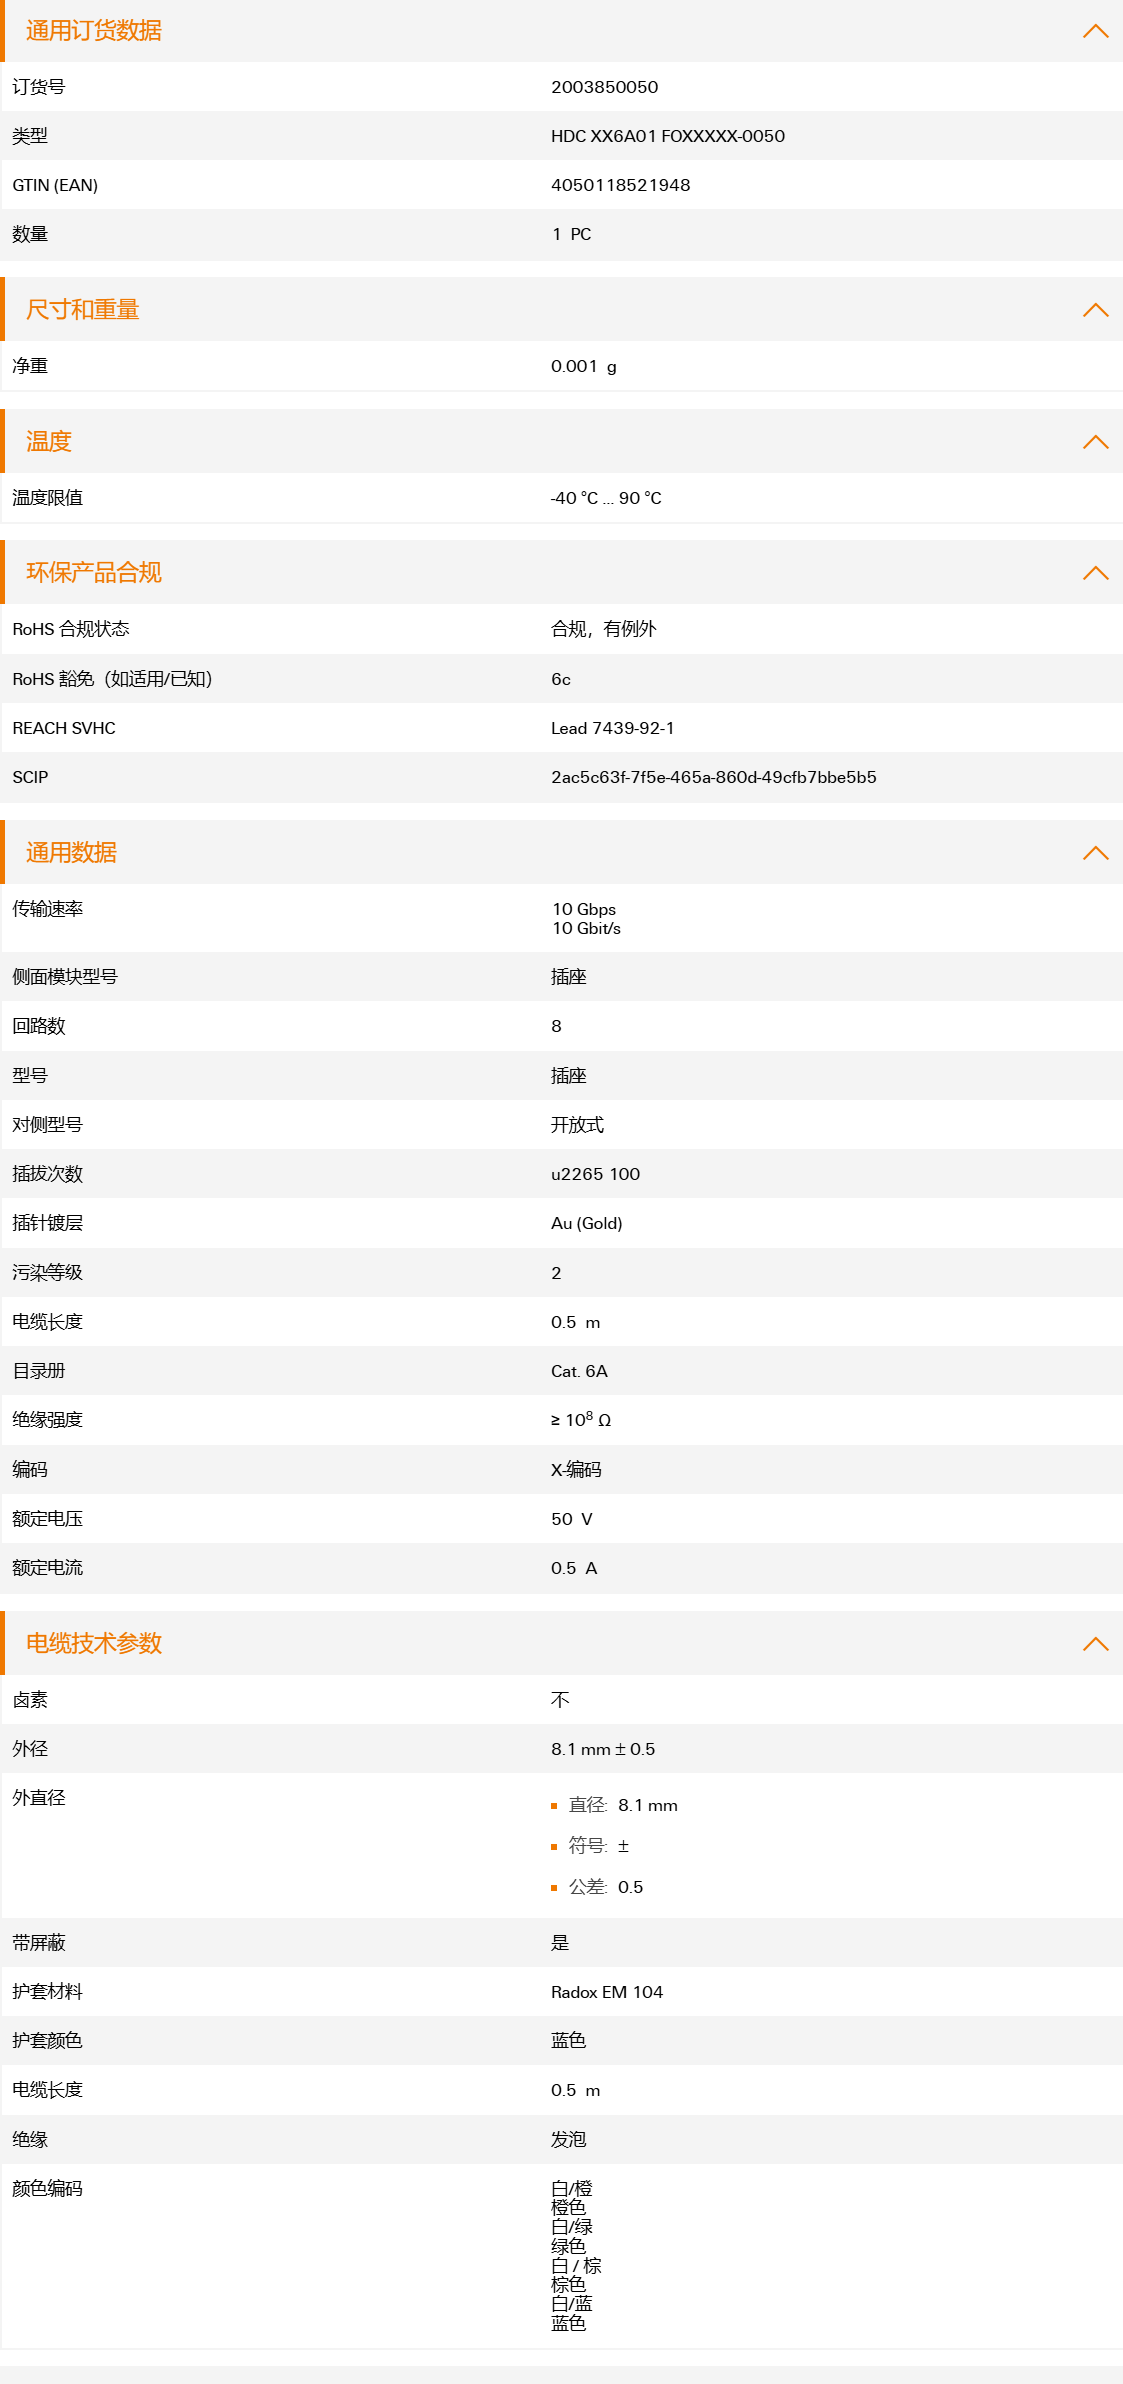Collapse the 环保产品合规 section chevron
The width and height of the screenshot is (1123, 2384).
[1095, 573]
